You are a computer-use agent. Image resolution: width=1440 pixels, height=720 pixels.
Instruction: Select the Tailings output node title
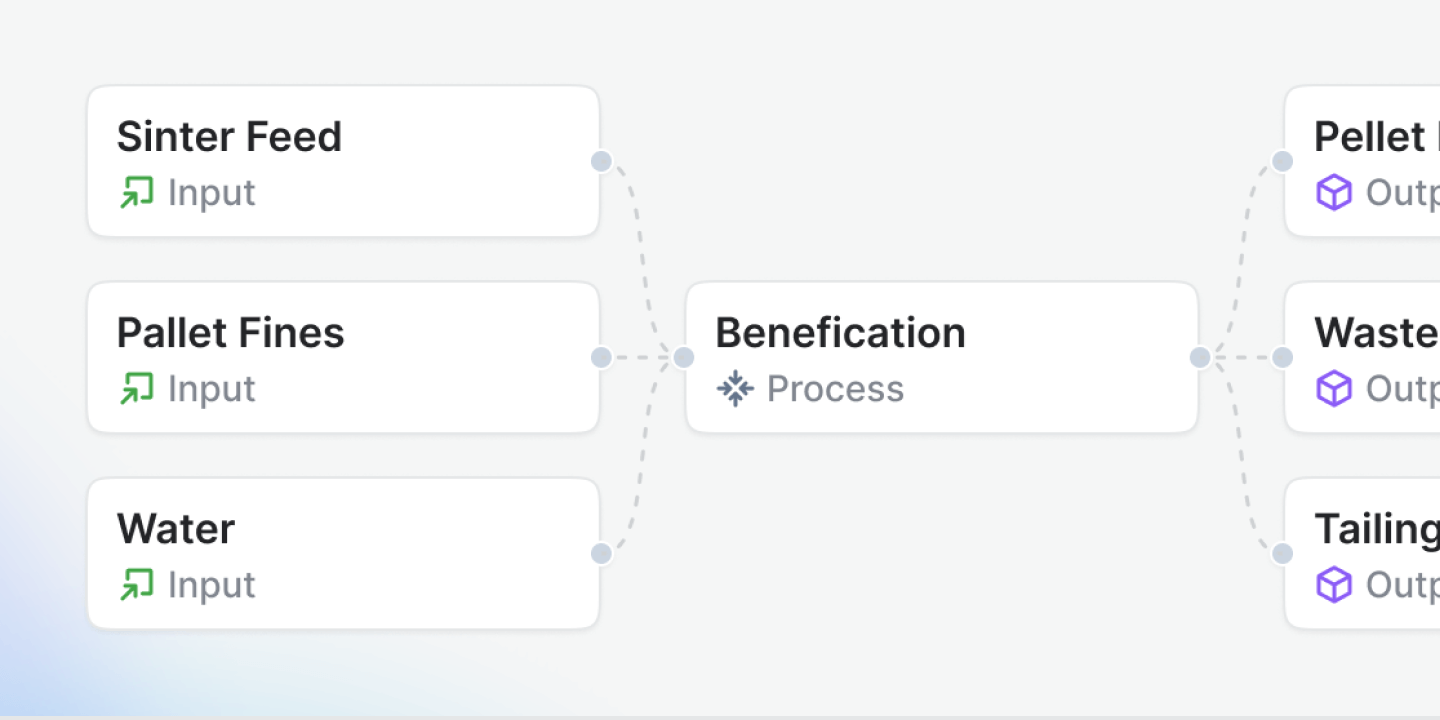click(x=1376, y=529)
